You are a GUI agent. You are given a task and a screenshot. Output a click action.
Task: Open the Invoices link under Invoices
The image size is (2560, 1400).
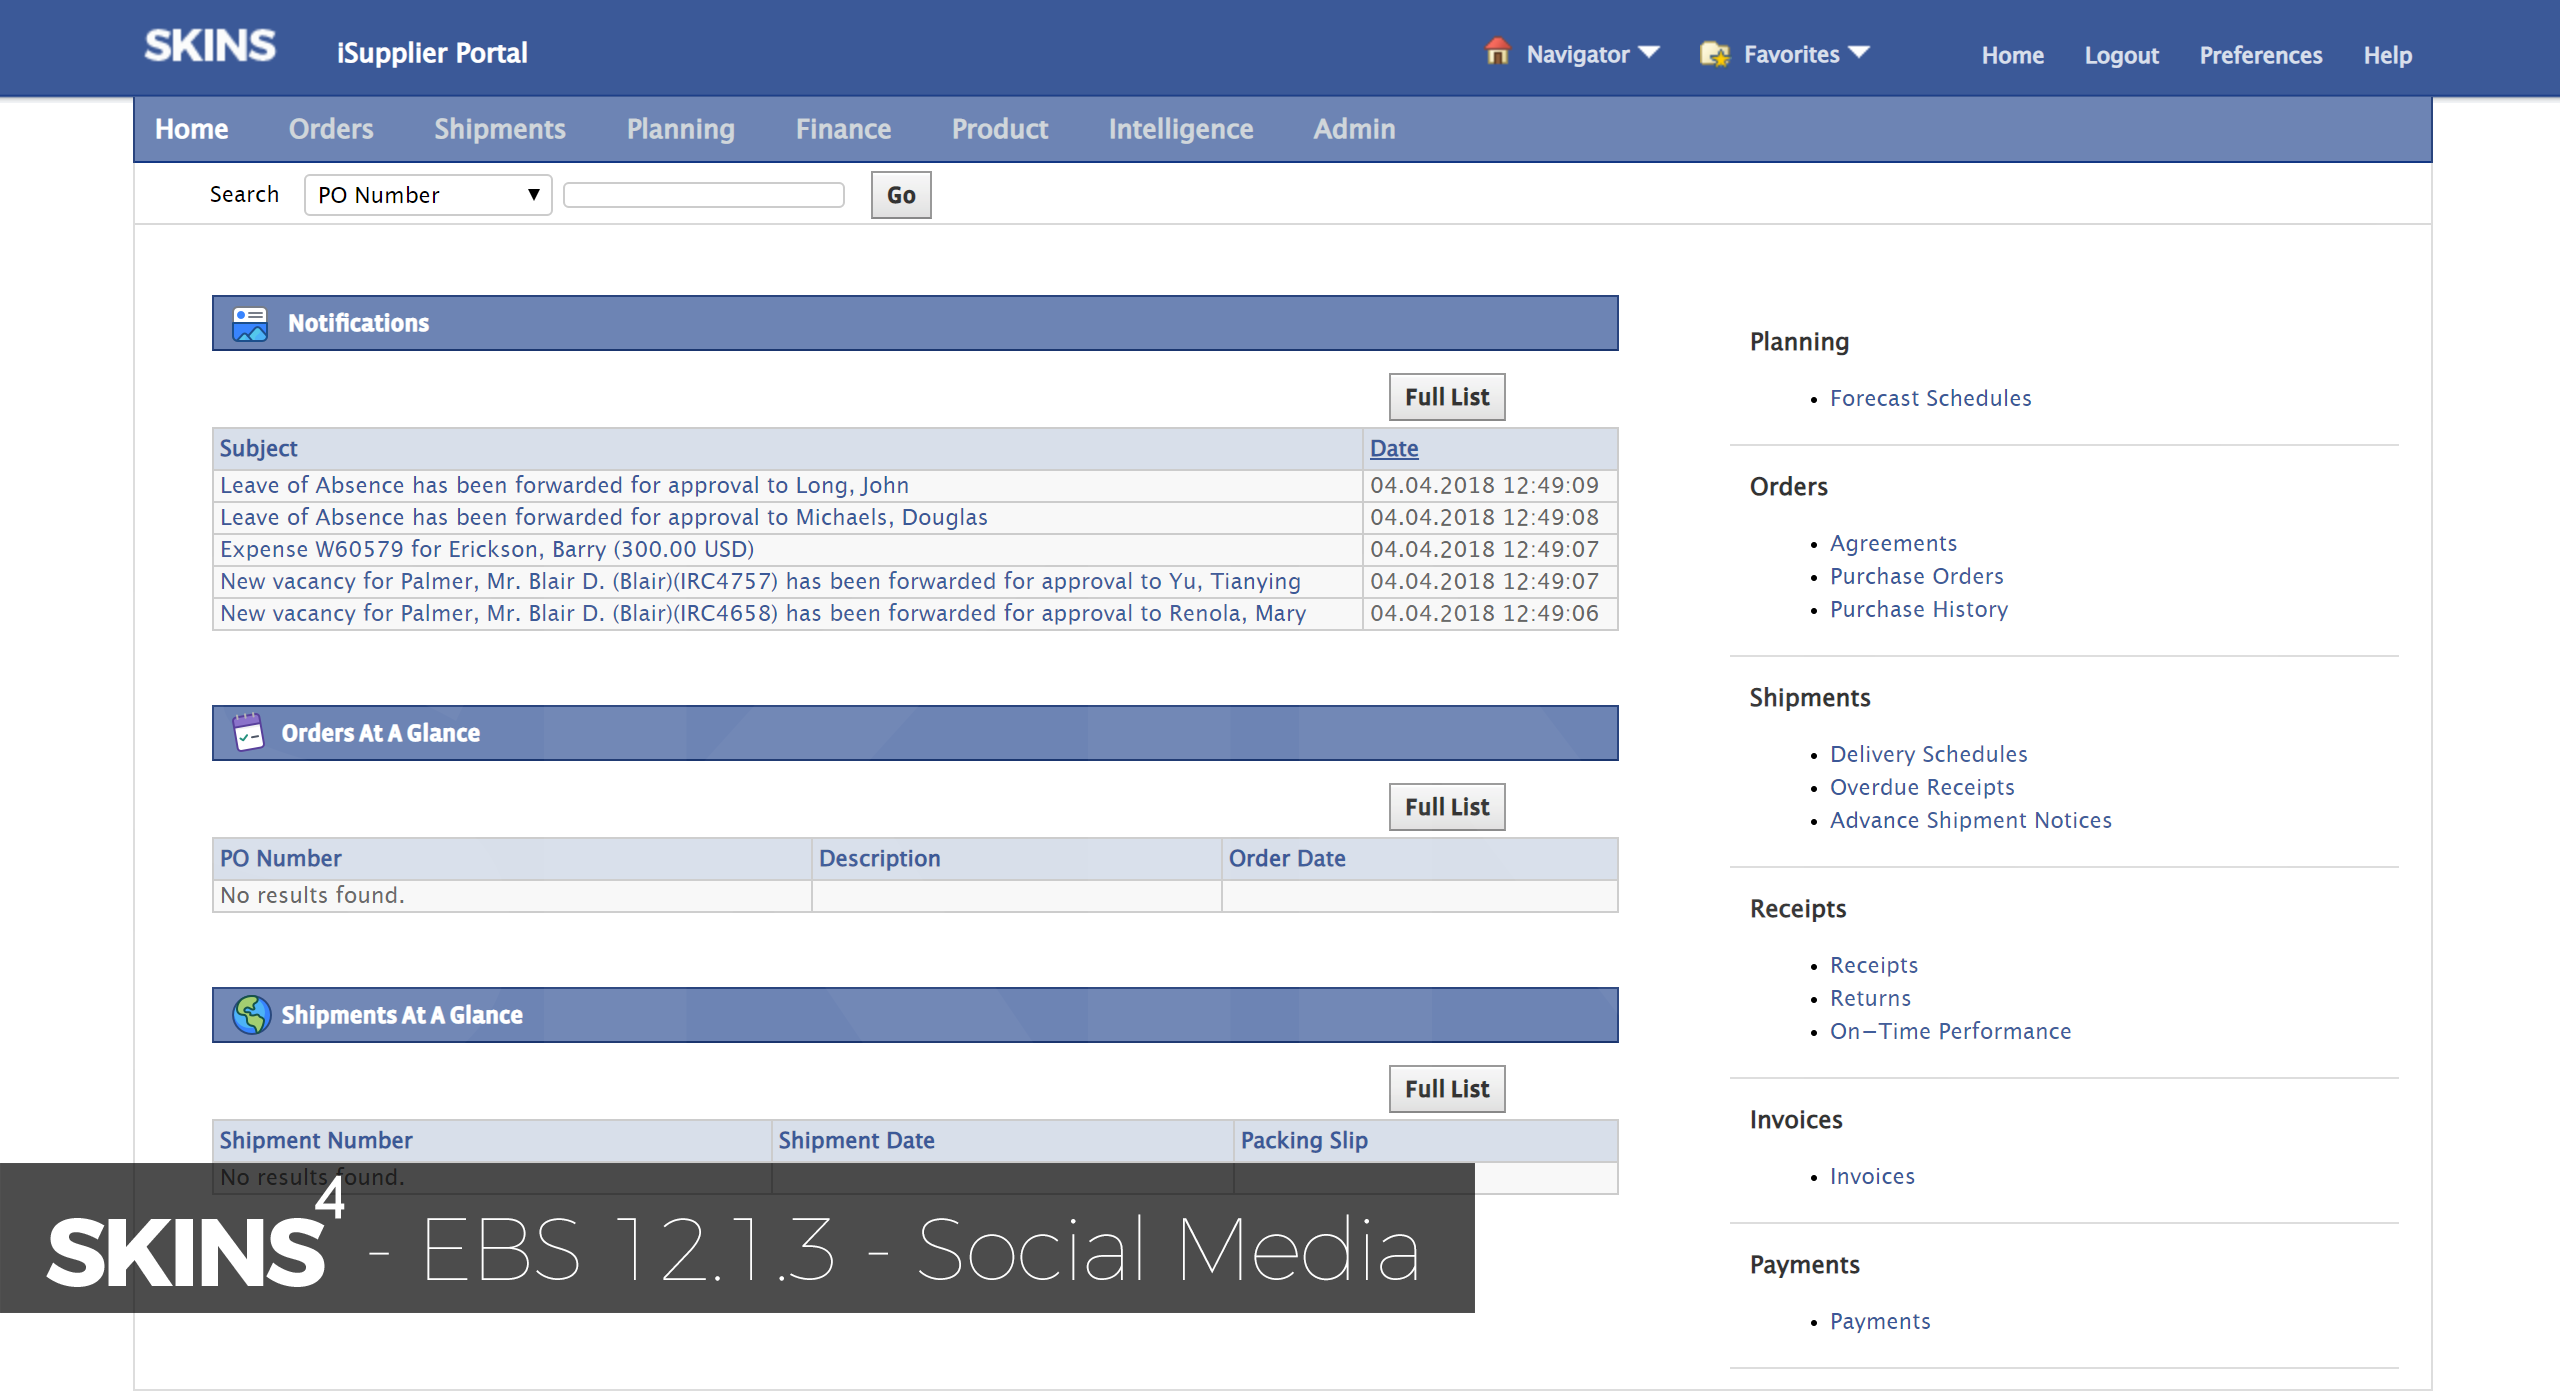1872,1176
